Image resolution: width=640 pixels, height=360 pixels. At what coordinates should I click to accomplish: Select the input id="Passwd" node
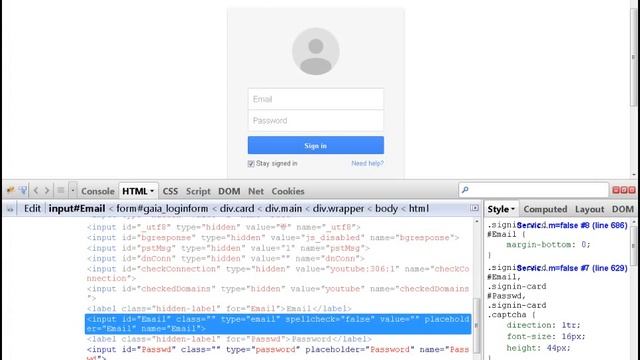pos(278,353)
